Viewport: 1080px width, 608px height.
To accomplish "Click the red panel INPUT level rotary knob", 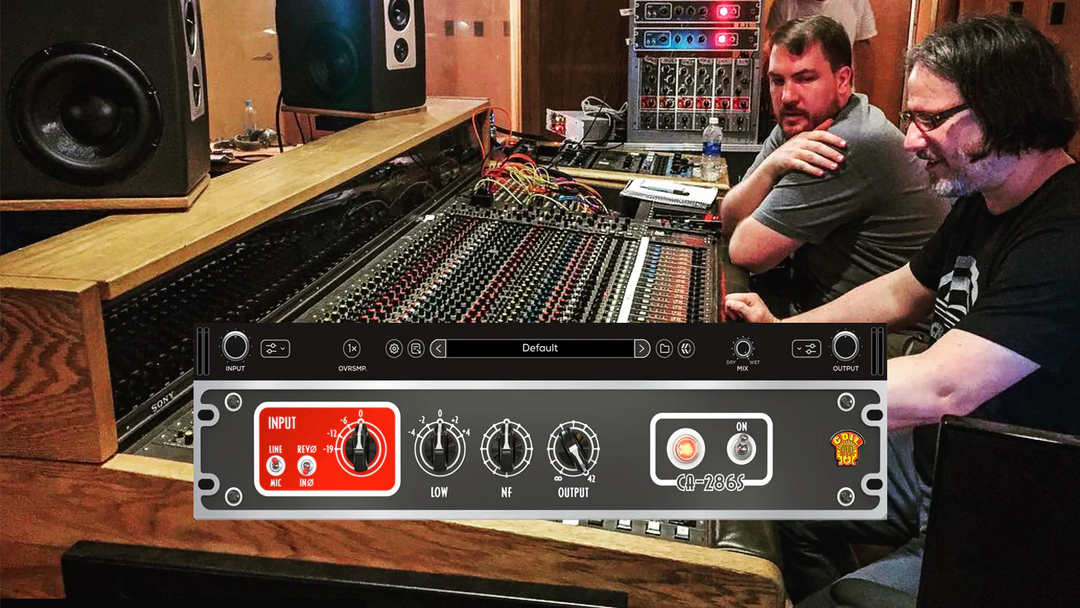I will point(360,448).
